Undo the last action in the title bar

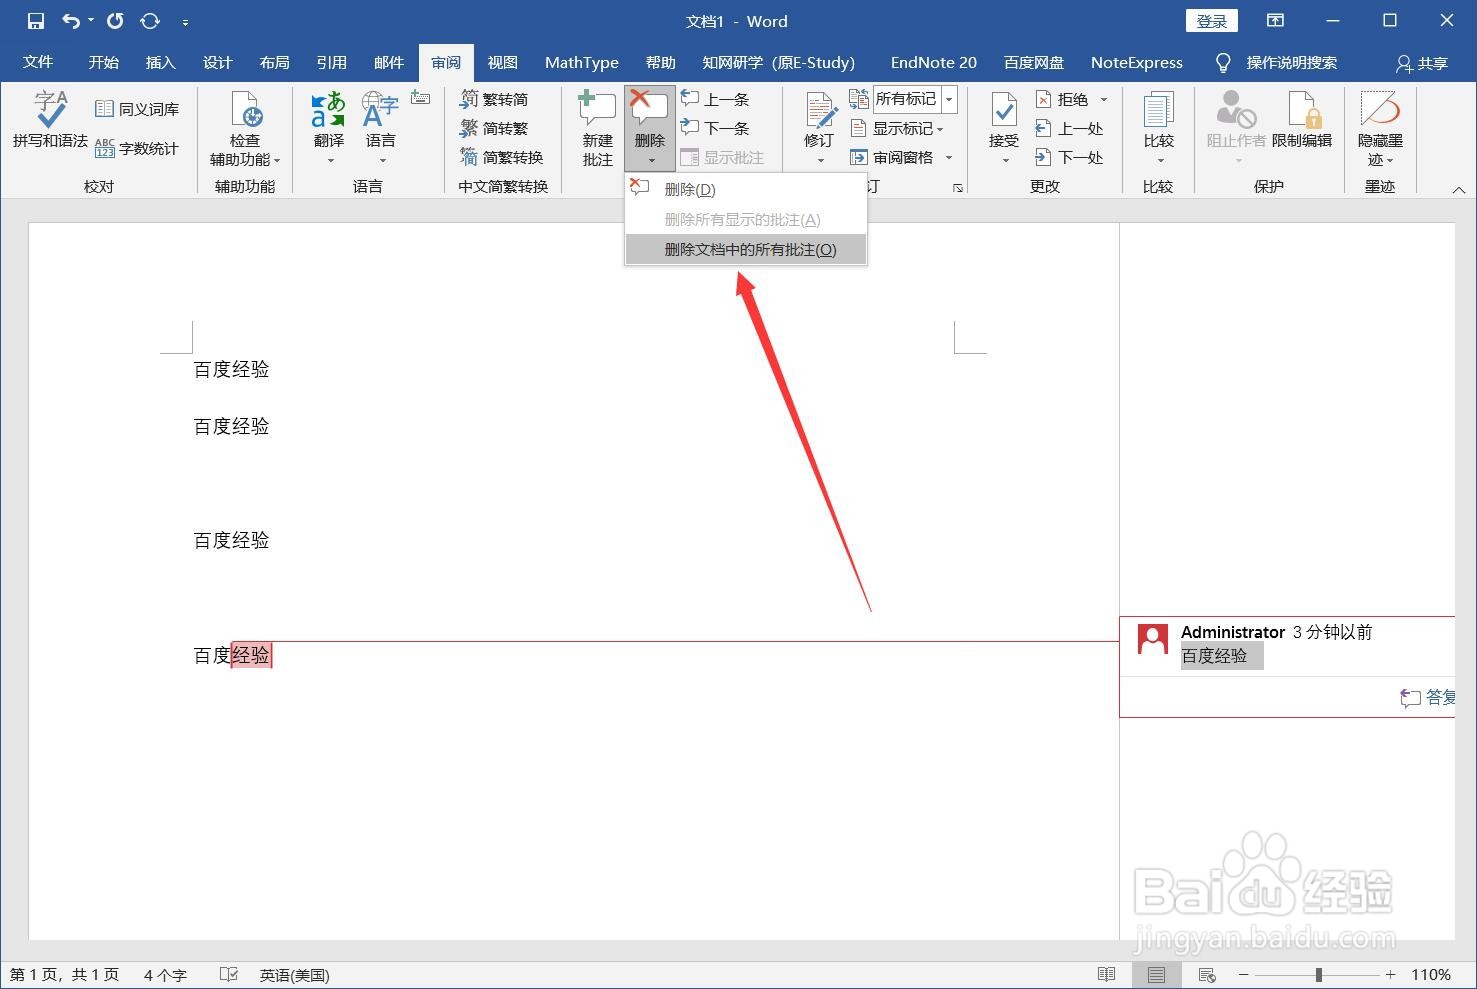tap(70, 21)
